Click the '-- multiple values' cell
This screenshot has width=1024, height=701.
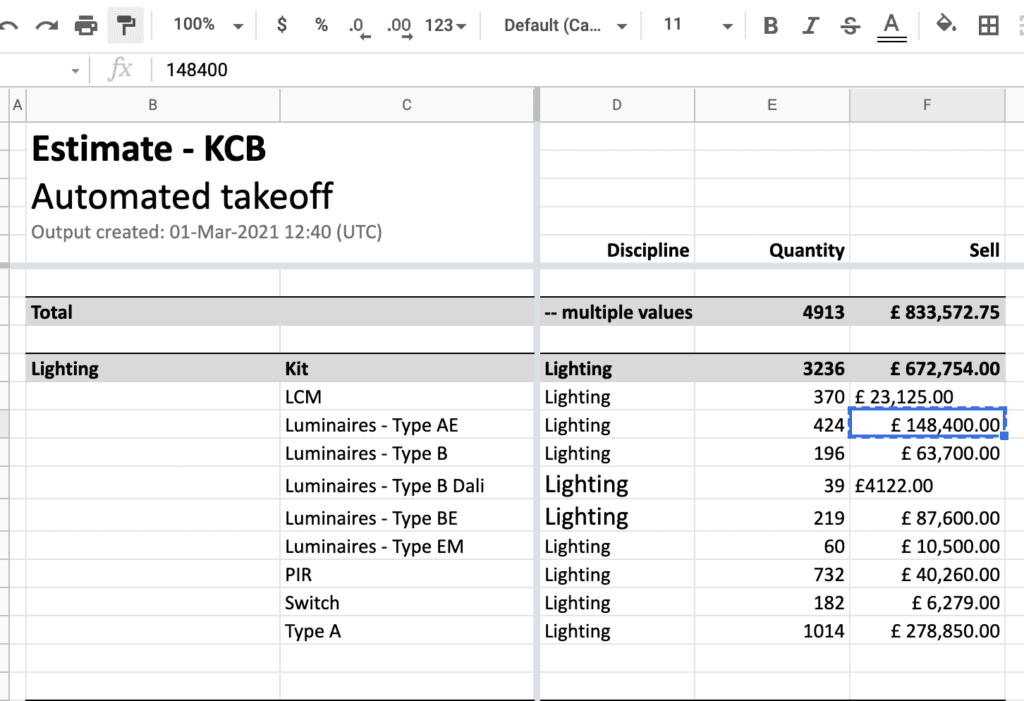click(617, 312)
